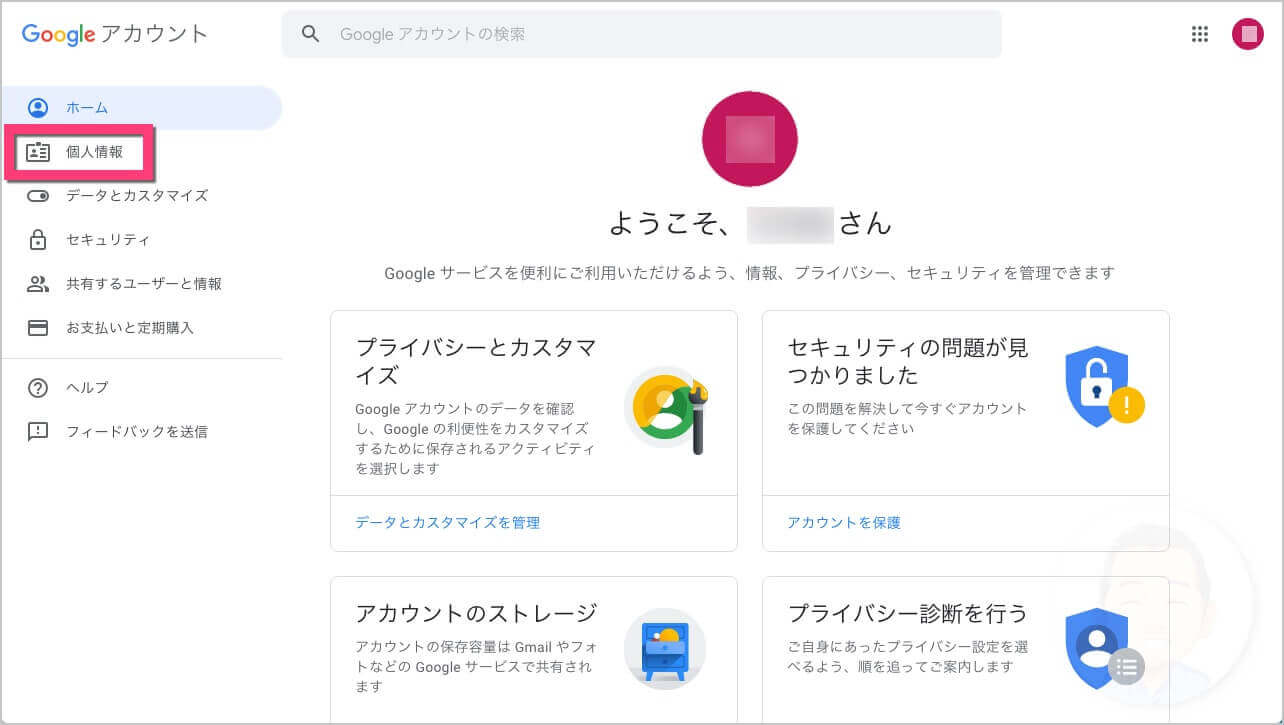Click the search magnifier icon
The image size is (1284, 725).
pyautogui.click(x=311, y=34)
